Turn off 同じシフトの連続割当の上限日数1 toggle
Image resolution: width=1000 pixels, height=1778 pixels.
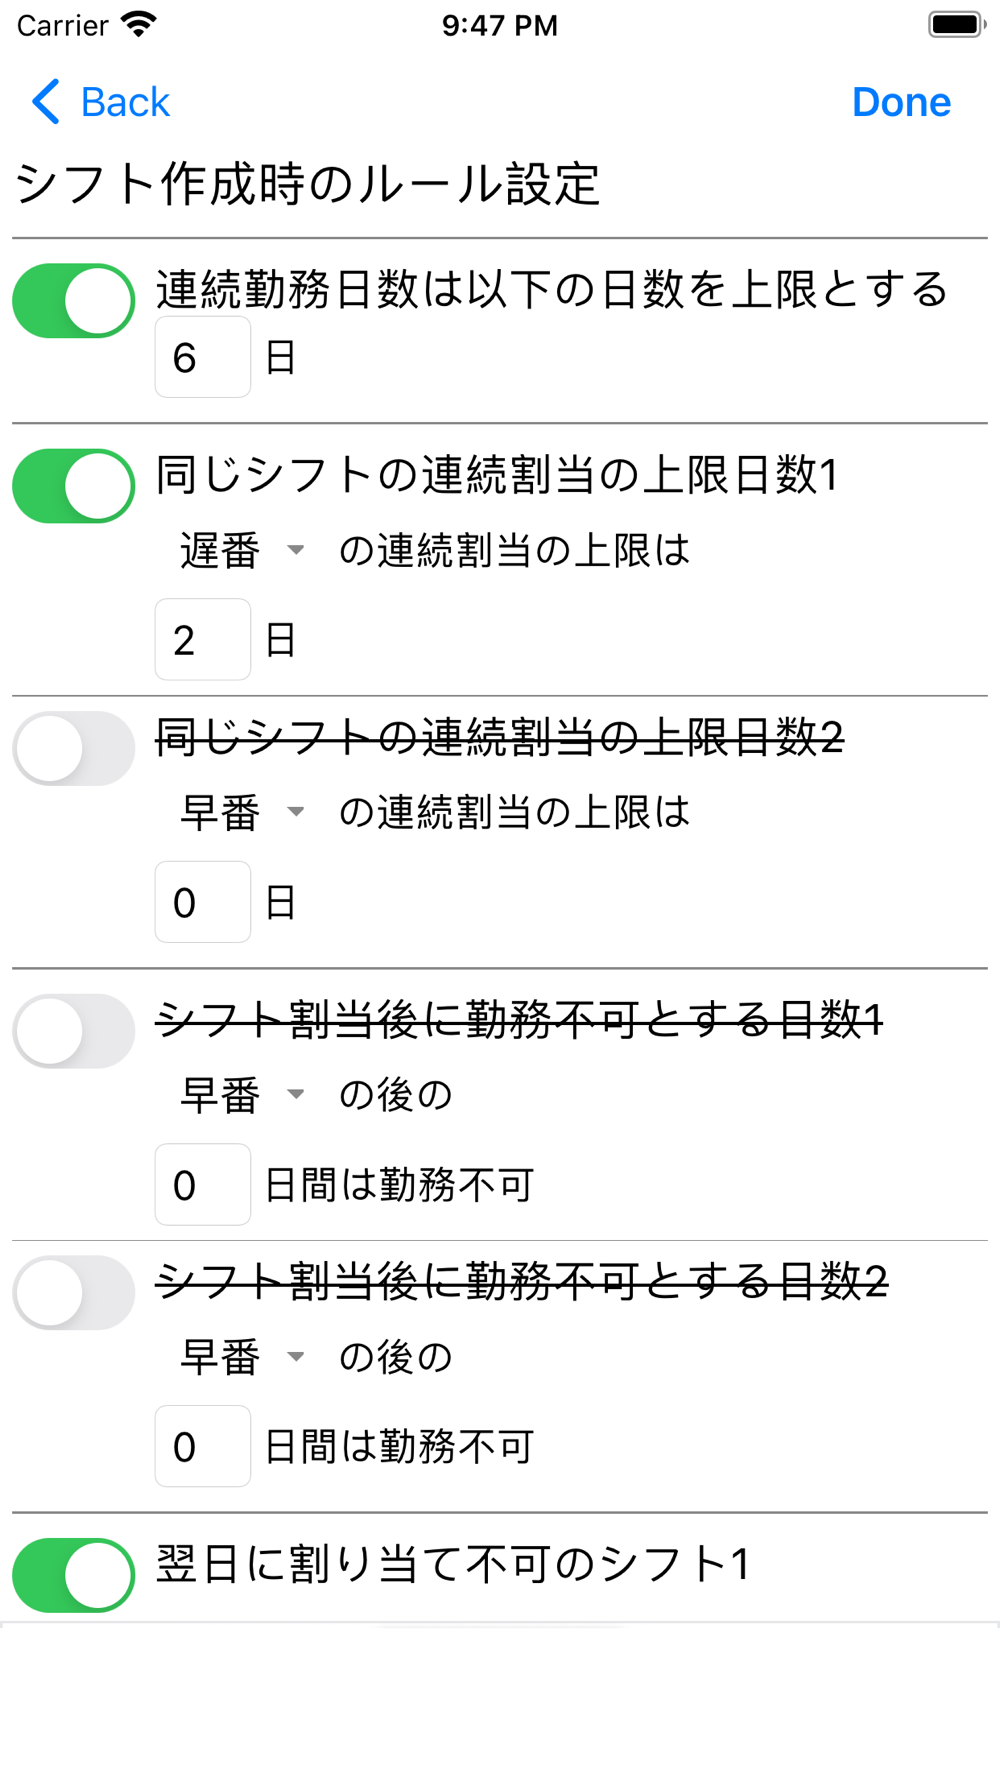74,486
